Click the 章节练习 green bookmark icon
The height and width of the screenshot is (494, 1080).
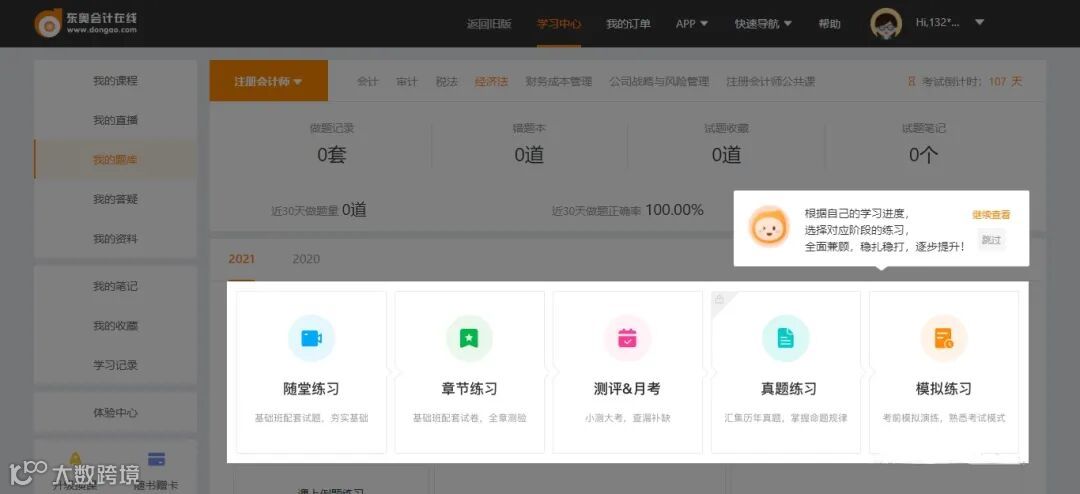click(x=469, y=338)
